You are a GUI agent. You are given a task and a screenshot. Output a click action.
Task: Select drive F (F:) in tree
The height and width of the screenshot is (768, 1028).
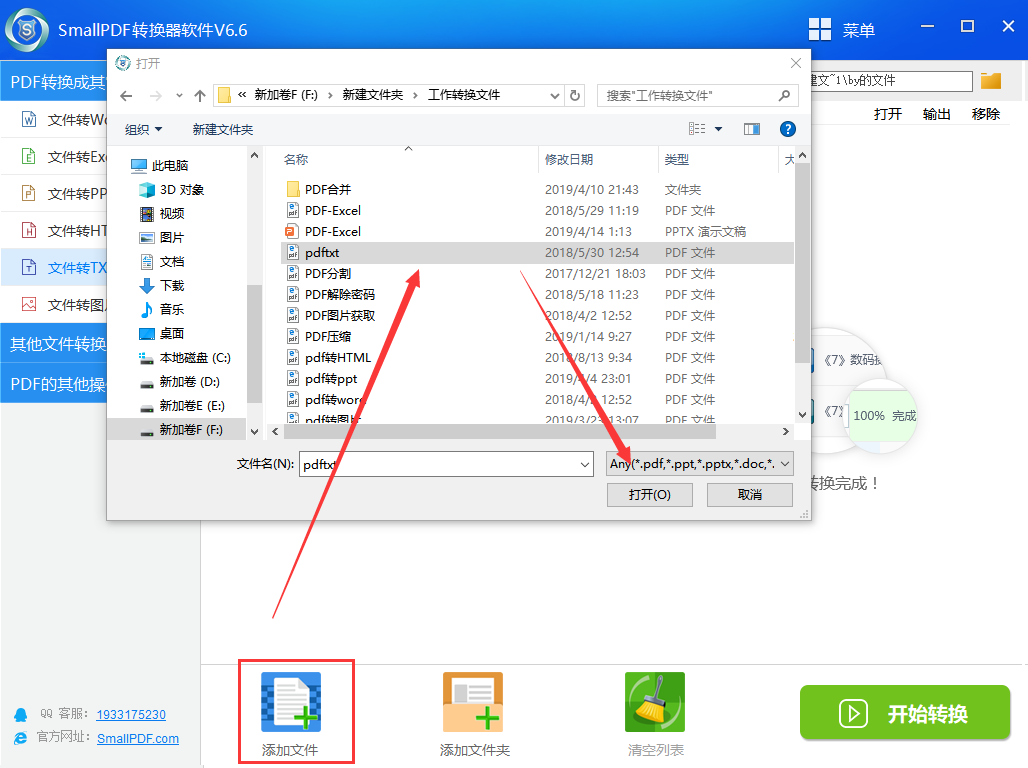(x=177, y=430)
